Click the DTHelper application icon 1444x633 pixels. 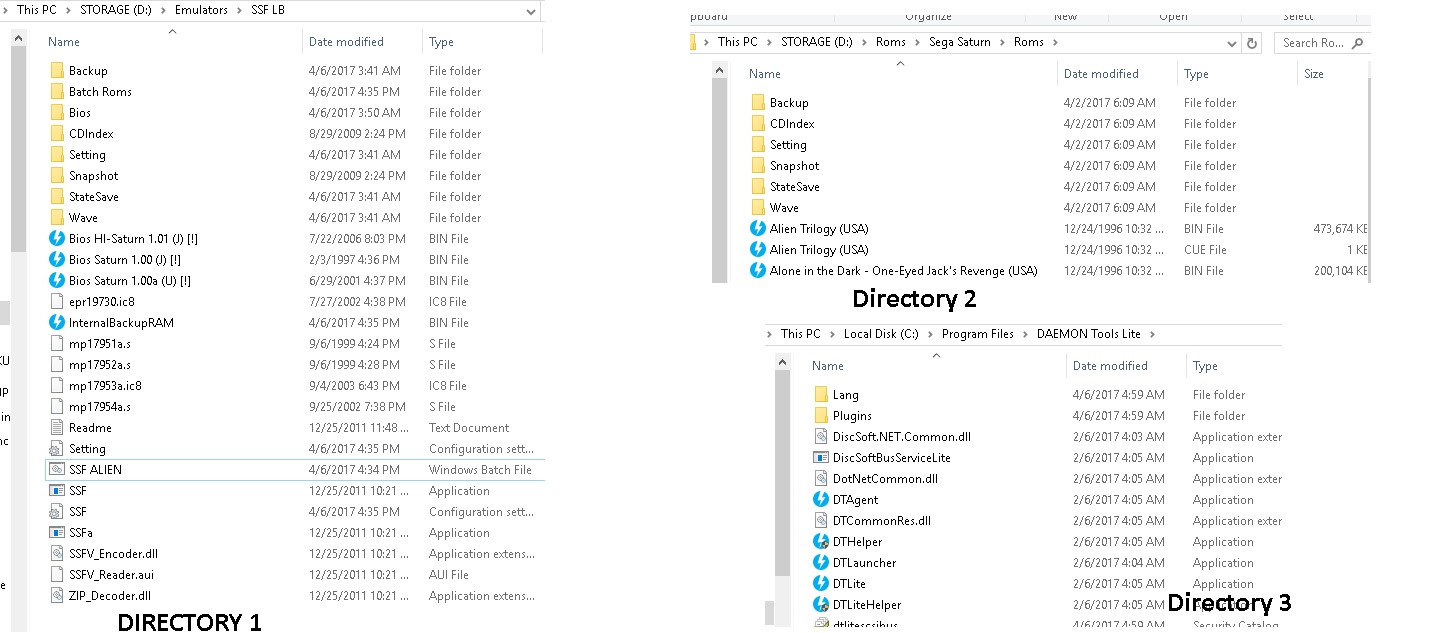point(821,542)
